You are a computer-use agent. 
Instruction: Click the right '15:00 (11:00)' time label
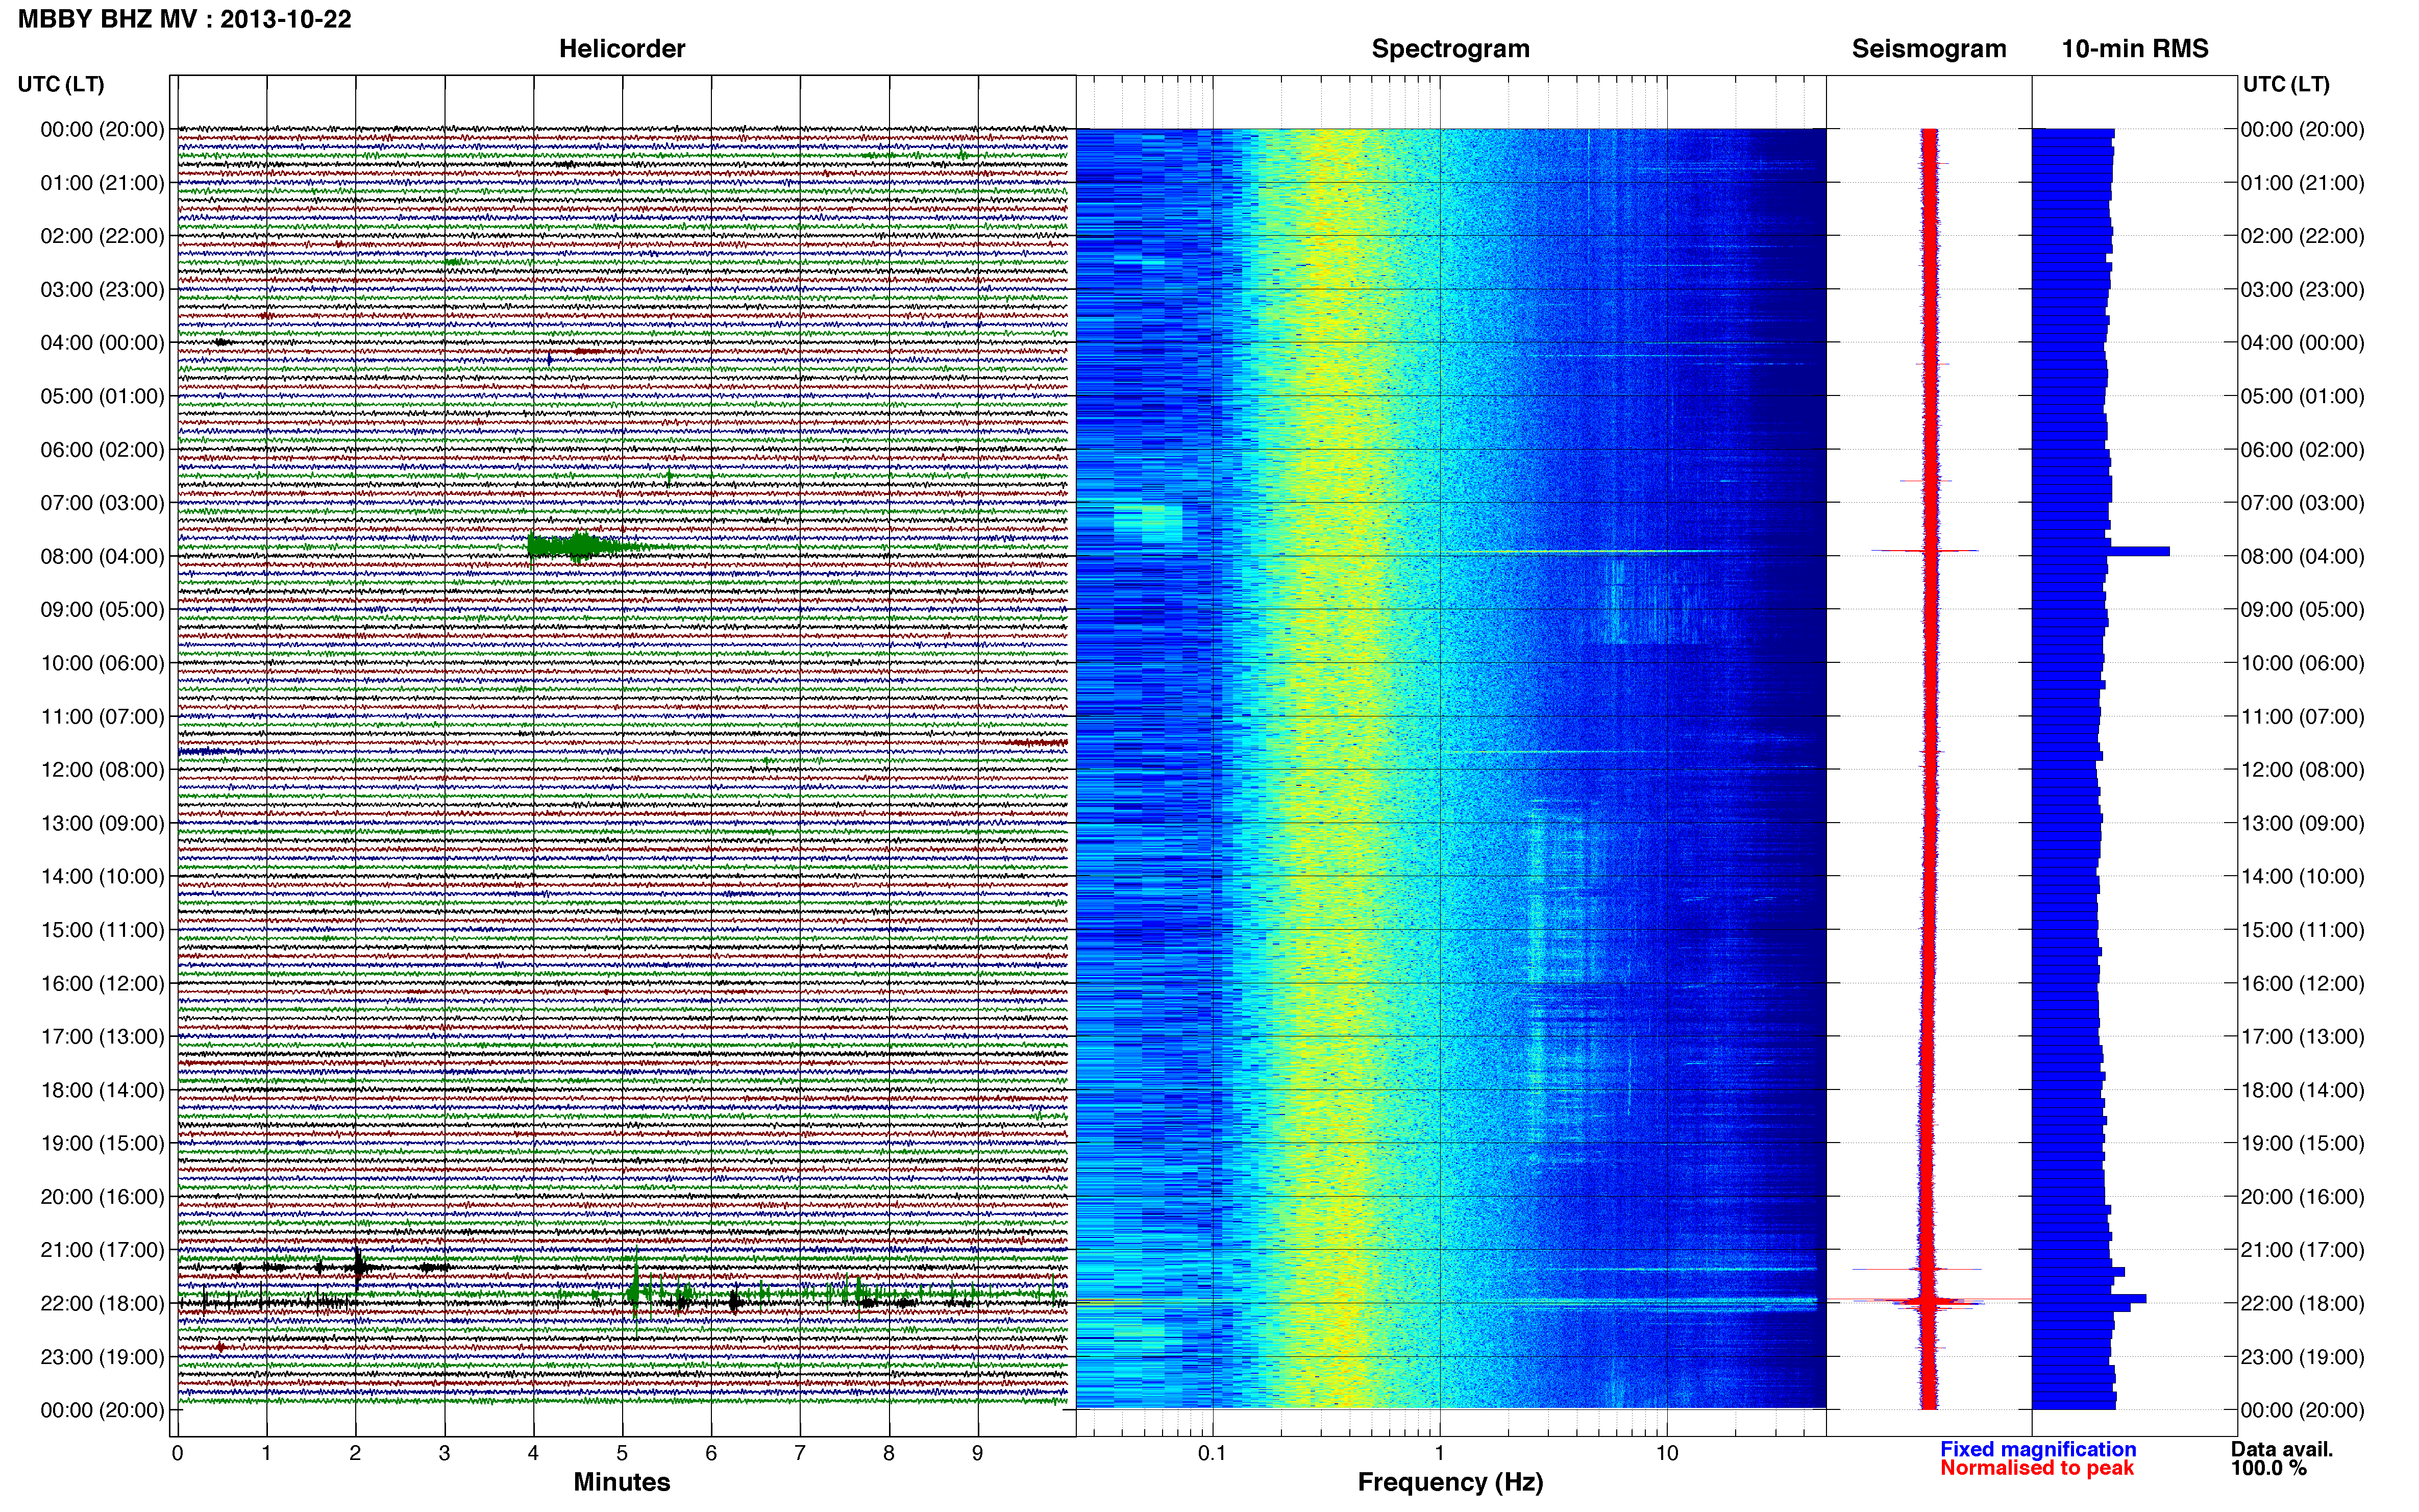pyautogui.click(x=2302, y=930)
